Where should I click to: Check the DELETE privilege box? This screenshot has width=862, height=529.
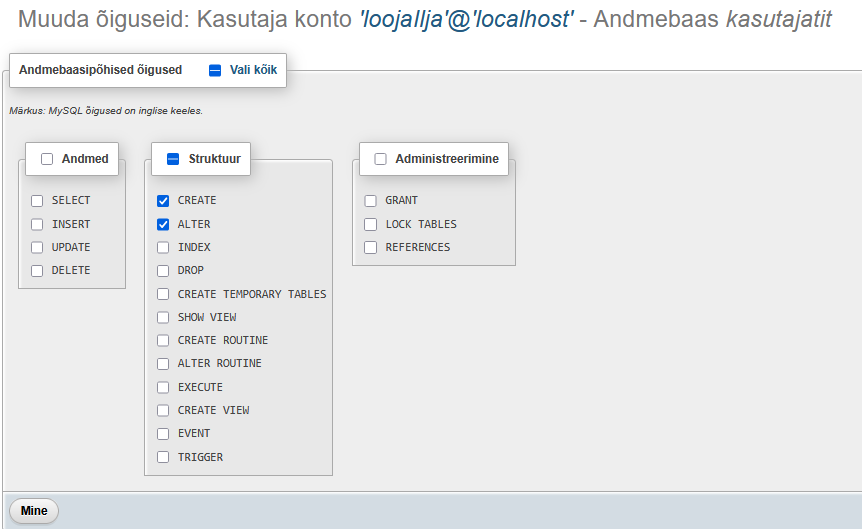[x=37, y=270]
